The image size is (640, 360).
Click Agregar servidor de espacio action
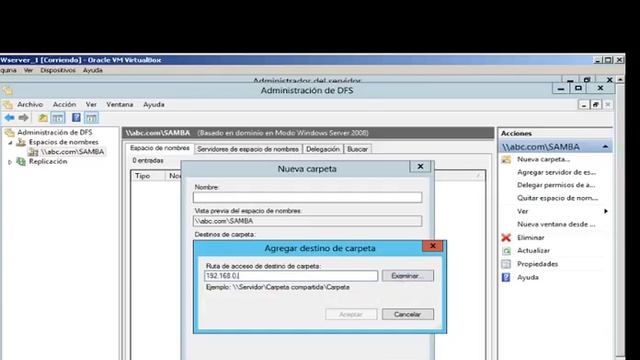(x=556, y=172)
